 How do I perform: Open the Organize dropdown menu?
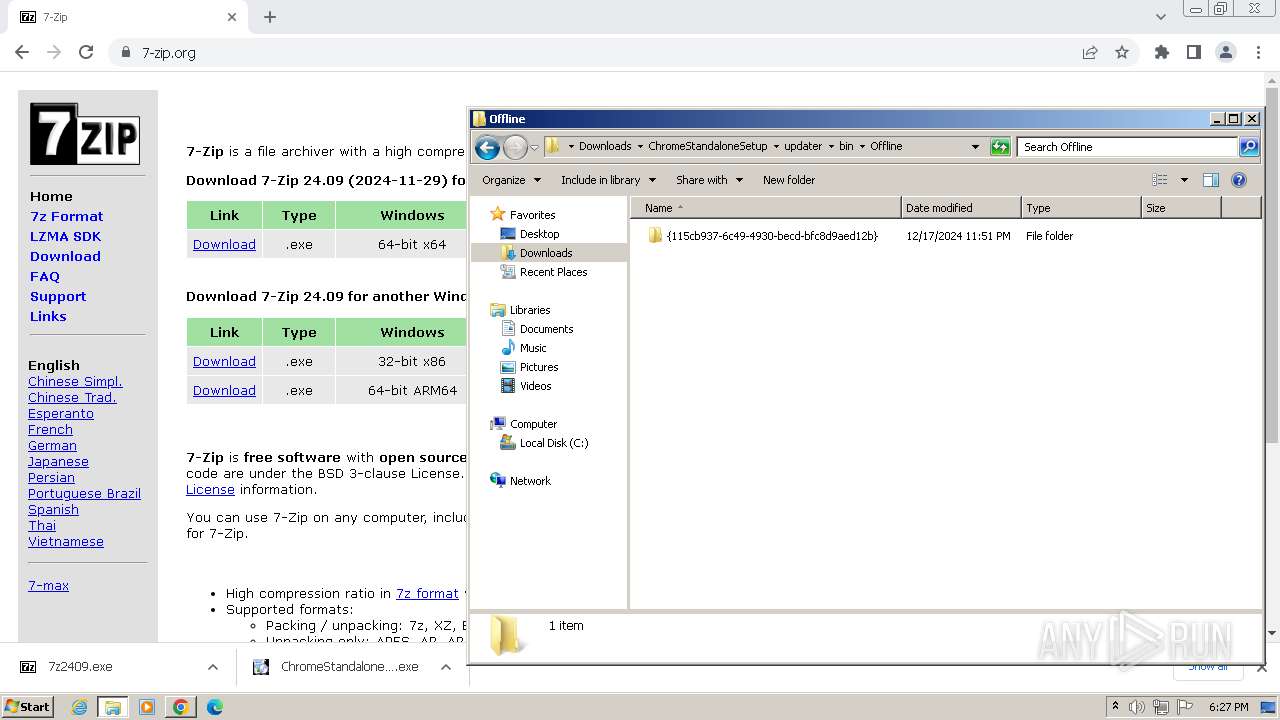click(511, 180)
